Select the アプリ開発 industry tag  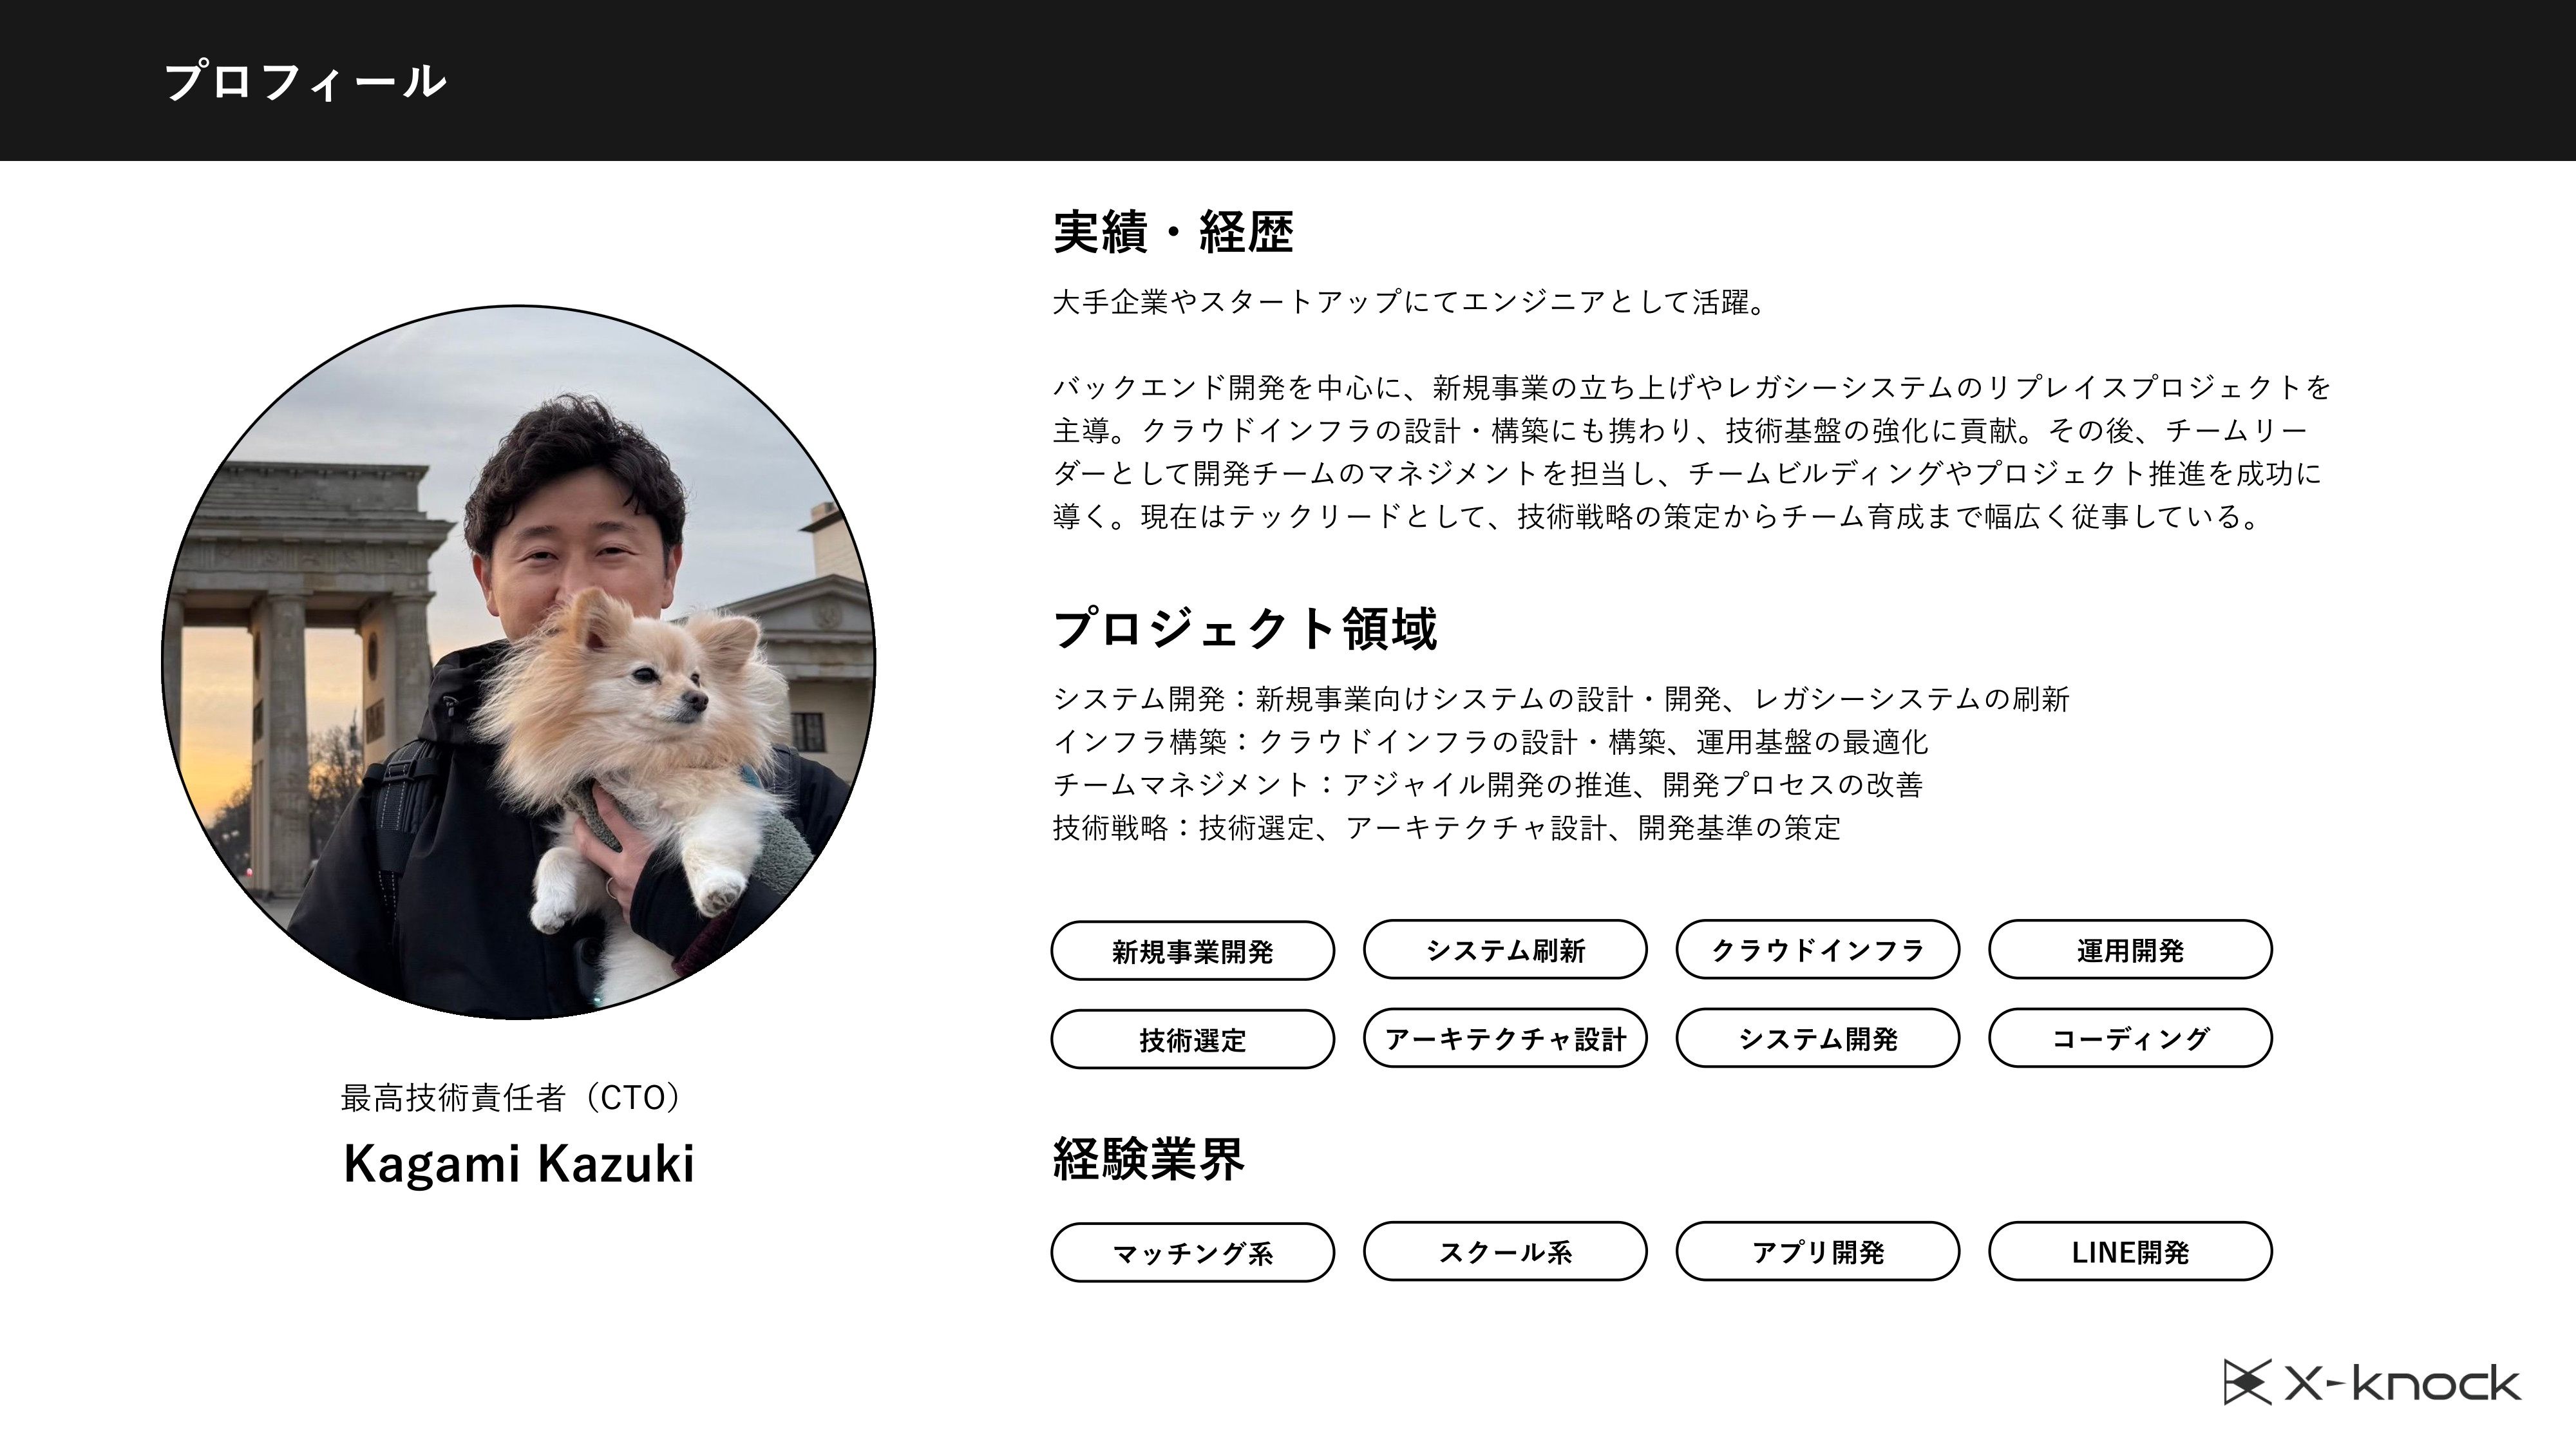pos(1817,1252)
